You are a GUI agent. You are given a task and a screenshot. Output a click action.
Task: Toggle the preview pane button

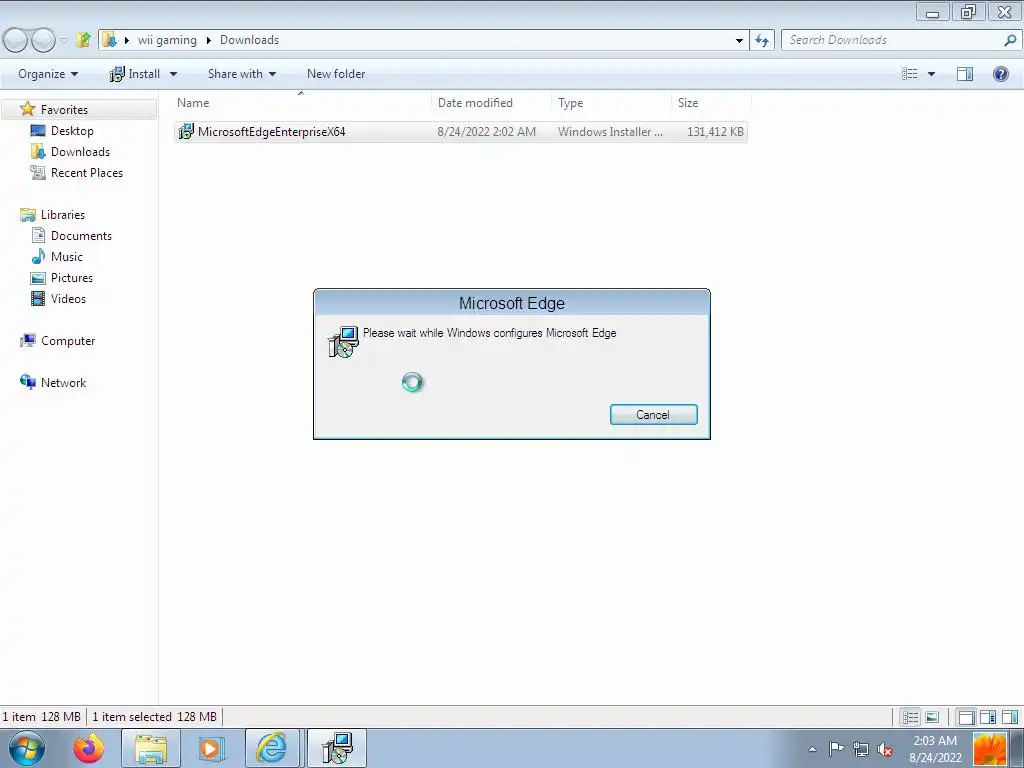pyautogui.click(x=965, y=74)
